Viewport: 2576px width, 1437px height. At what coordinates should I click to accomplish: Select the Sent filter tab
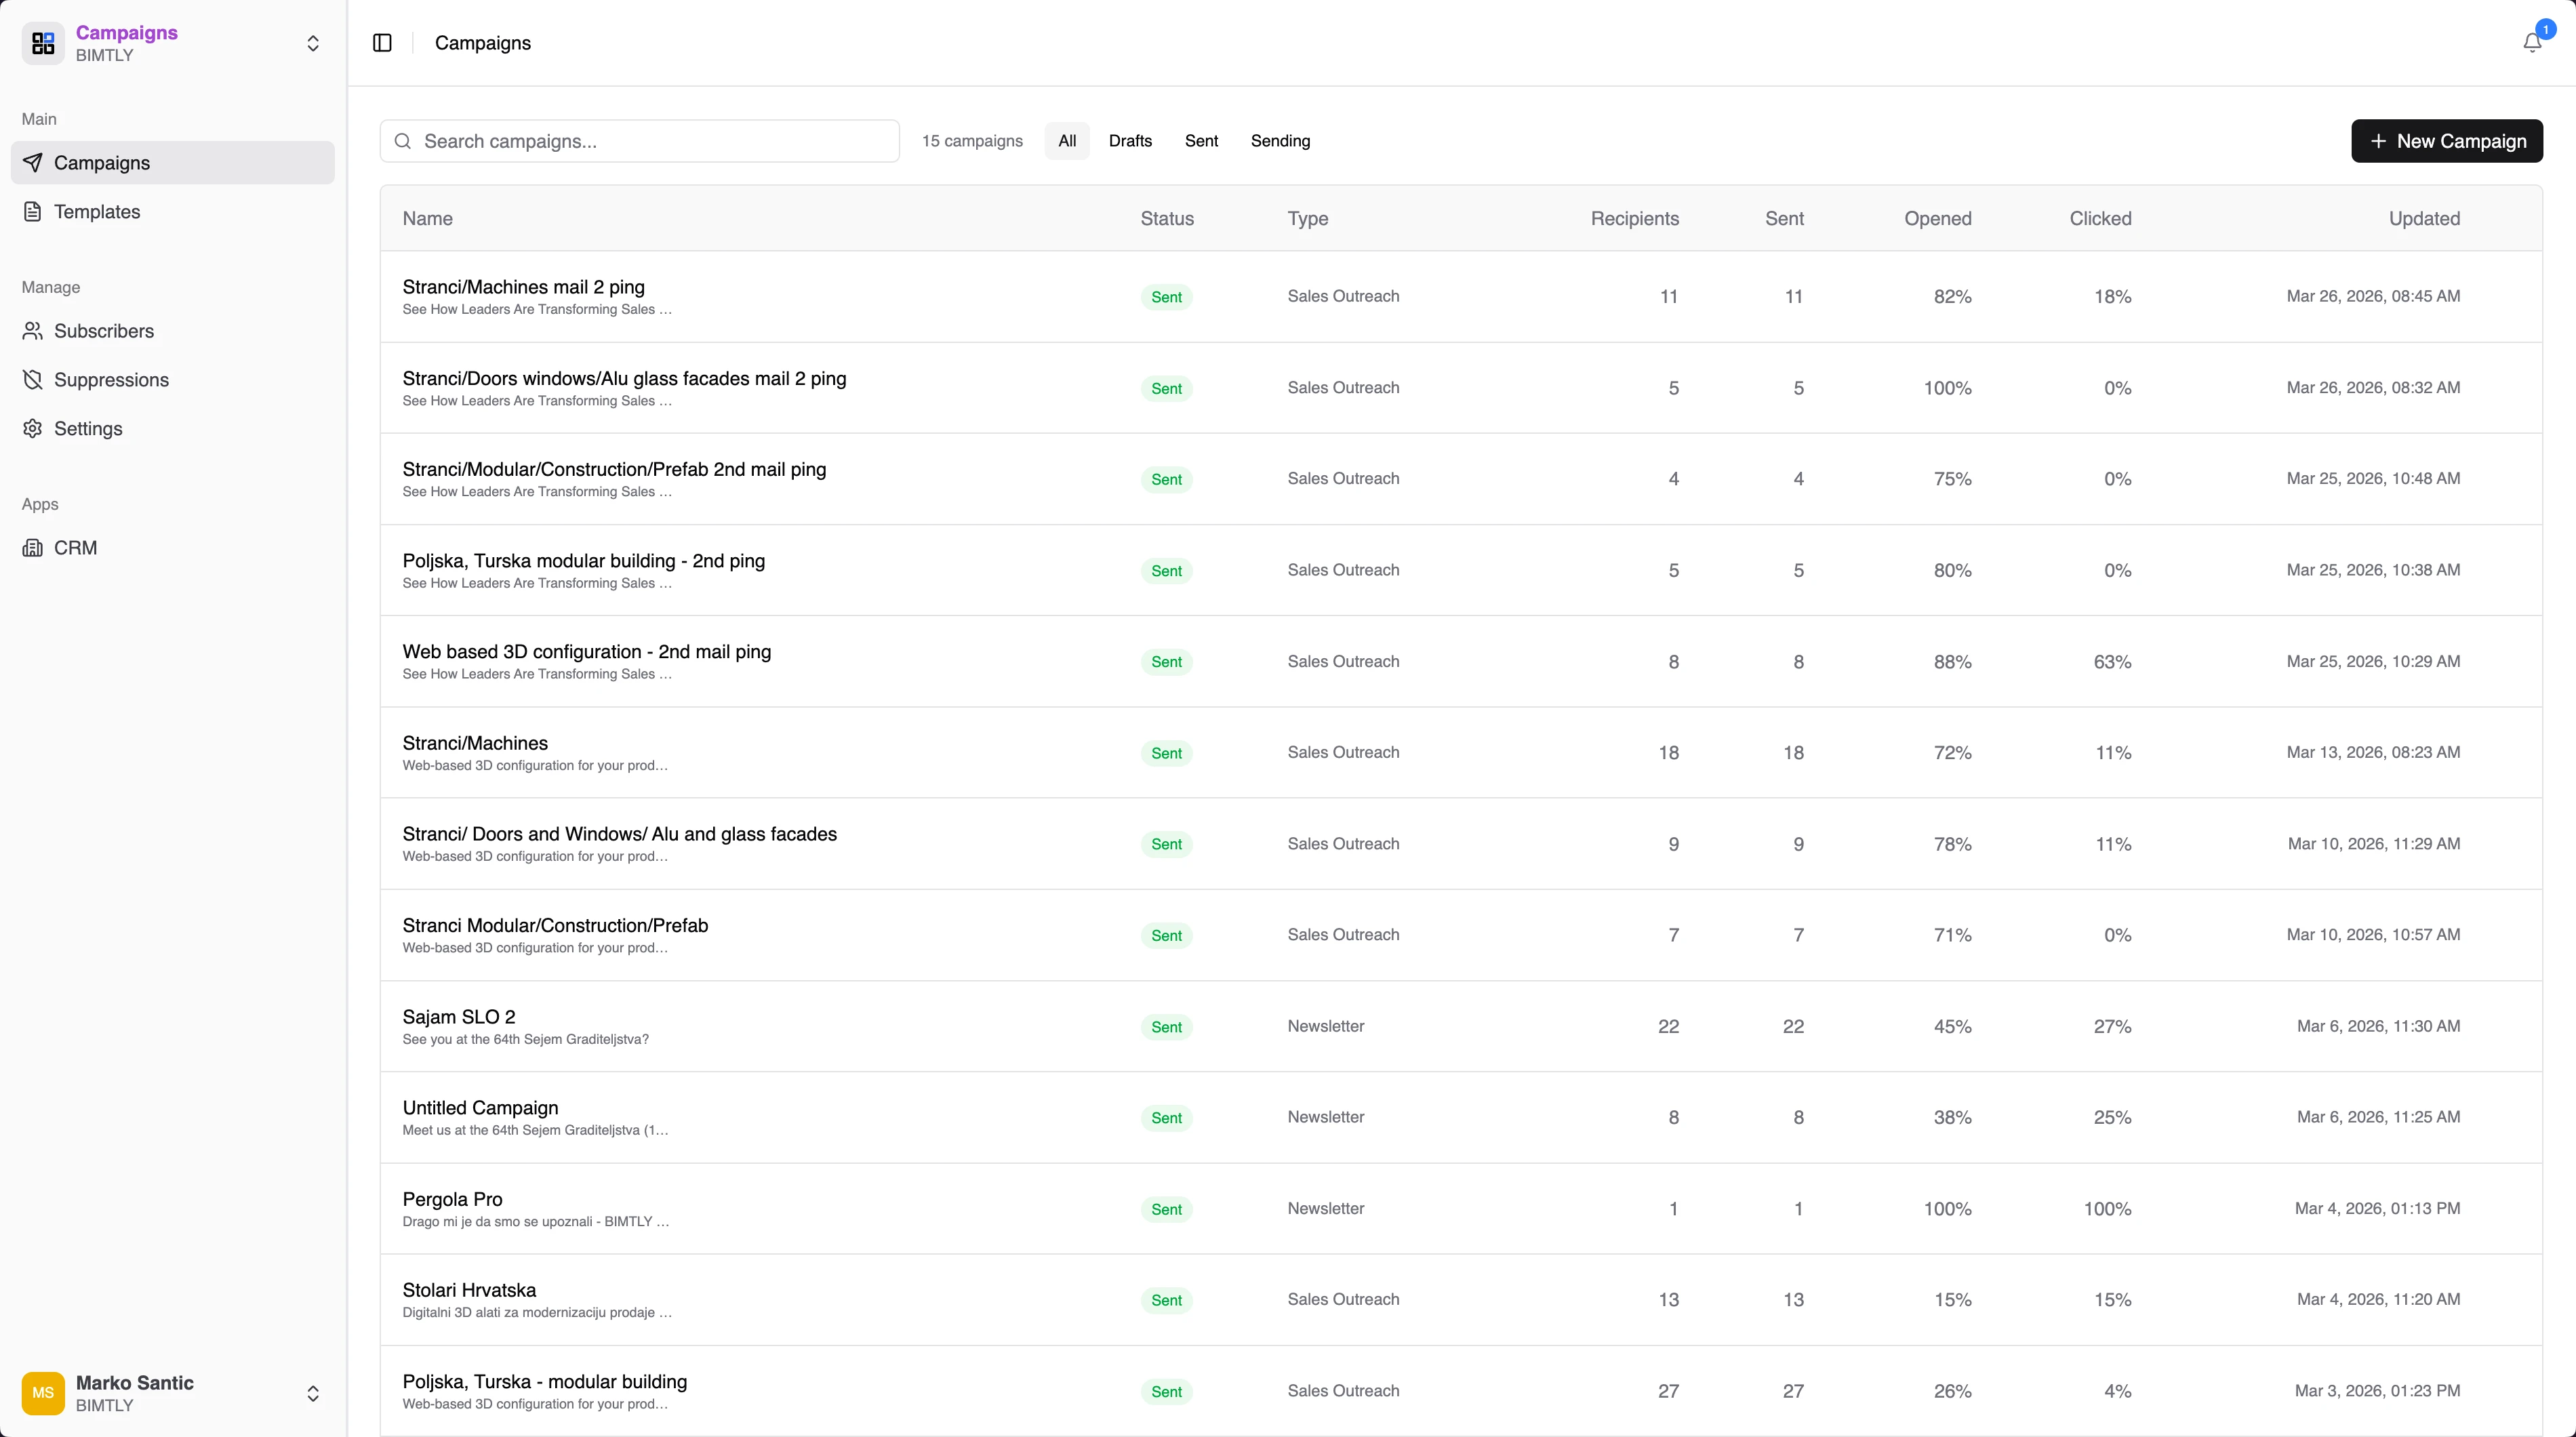click(1201, 141)
